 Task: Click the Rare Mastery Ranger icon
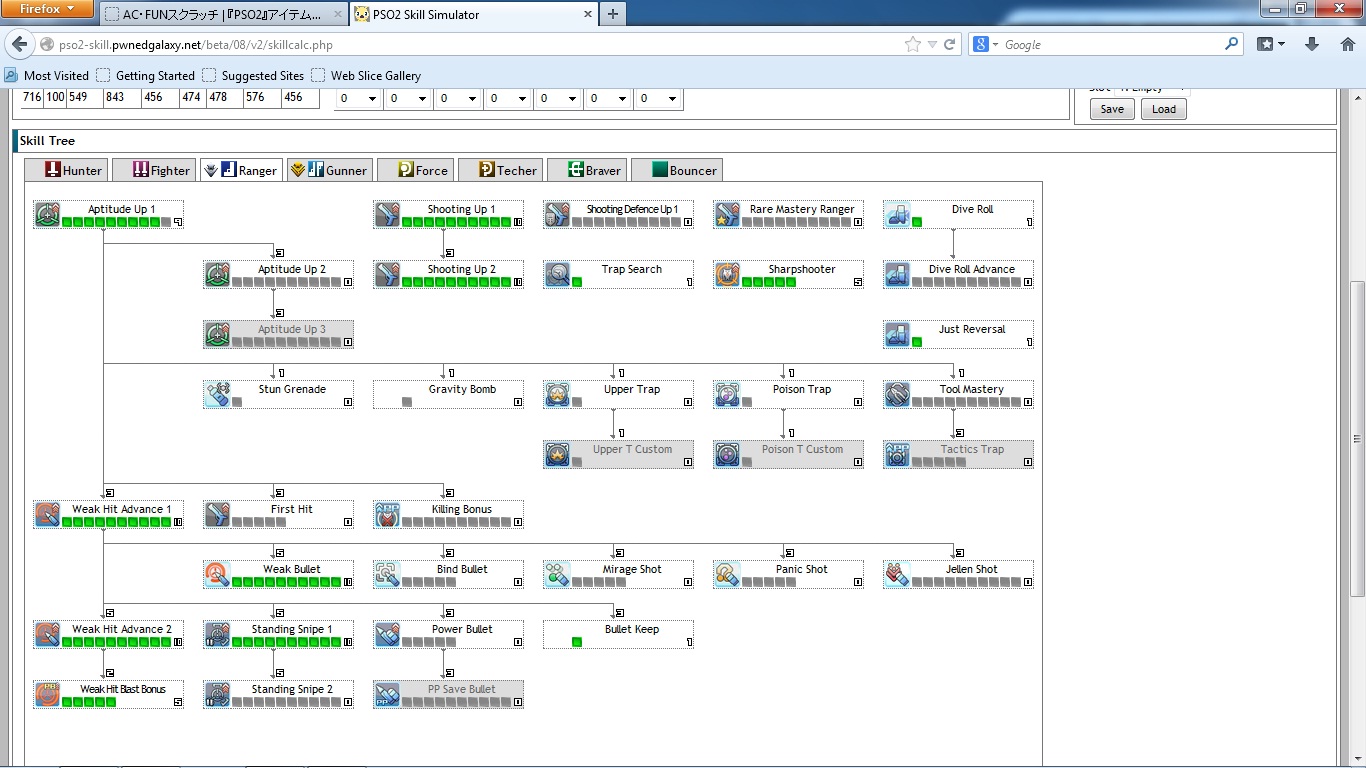point(727,215)
